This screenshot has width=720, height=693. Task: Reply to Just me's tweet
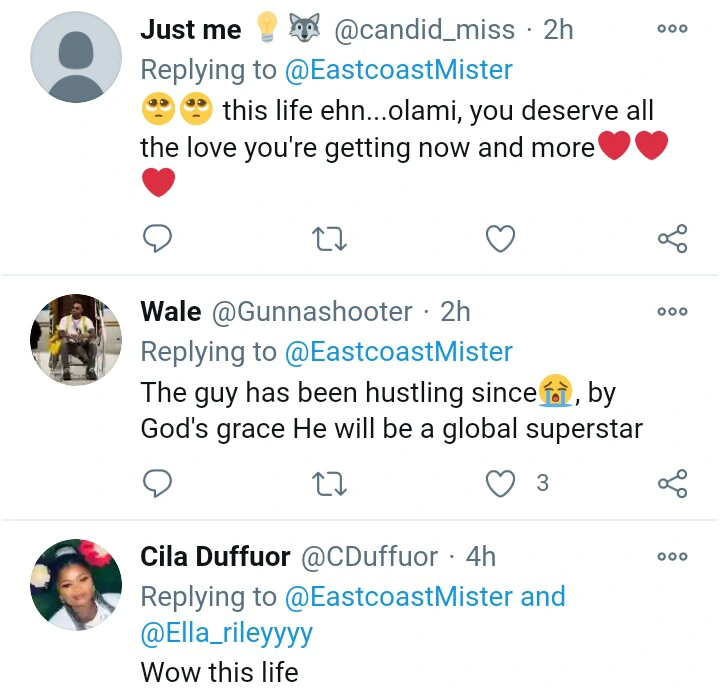point(157,238)
